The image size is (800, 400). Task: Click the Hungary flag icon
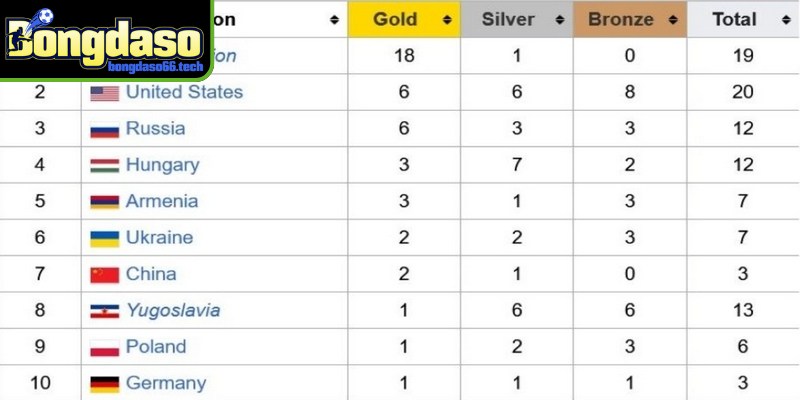104,166
